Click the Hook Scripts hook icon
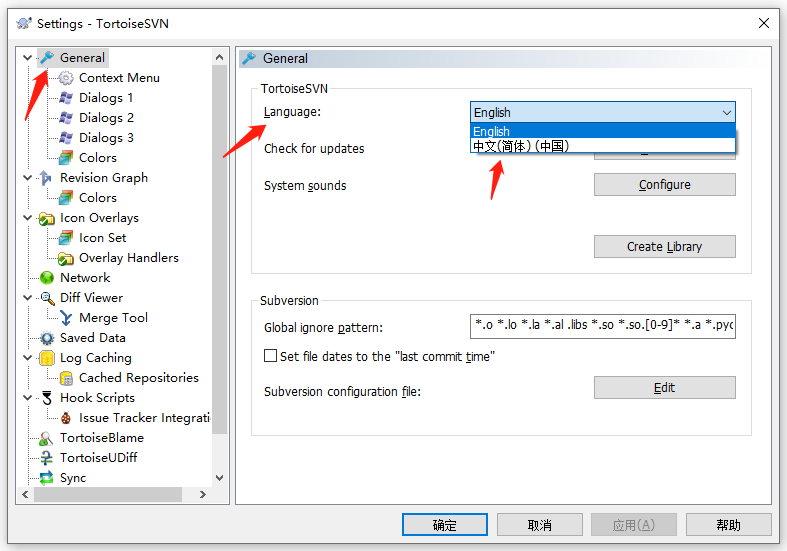 pos(47,398)
